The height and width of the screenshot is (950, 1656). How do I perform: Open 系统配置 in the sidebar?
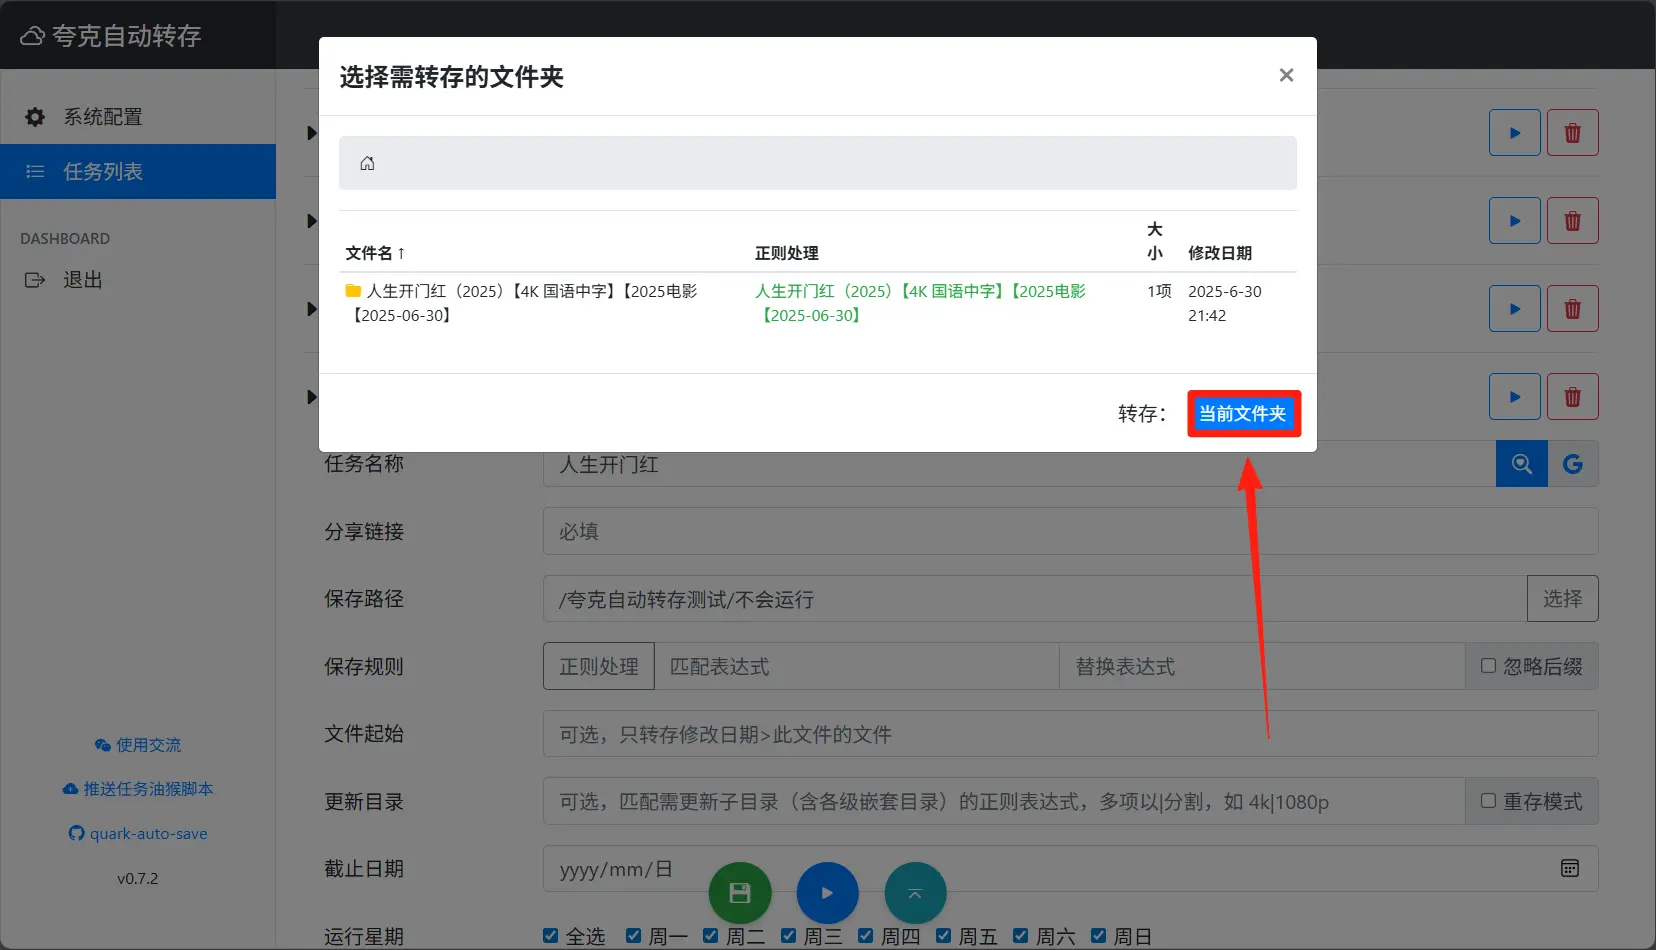pyautogui.click(x=102, y=117)
